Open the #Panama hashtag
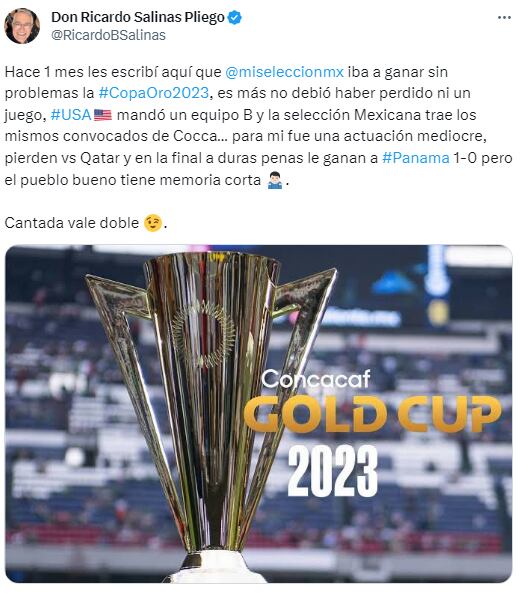Image resolution: width=520 pixels, height=597 pixels. (x=416, y=158)
